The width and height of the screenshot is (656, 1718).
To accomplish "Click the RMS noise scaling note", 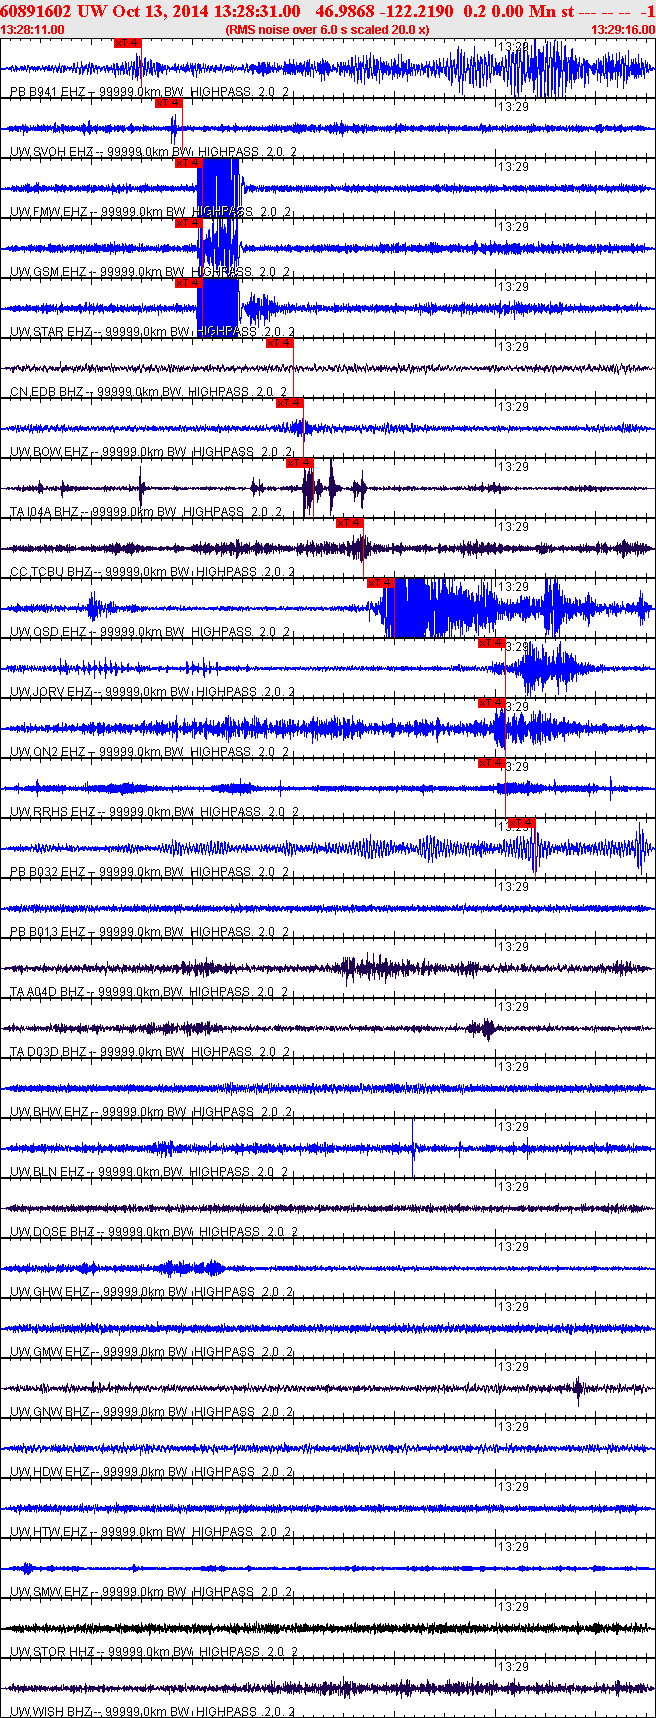I will coord(327,30).
